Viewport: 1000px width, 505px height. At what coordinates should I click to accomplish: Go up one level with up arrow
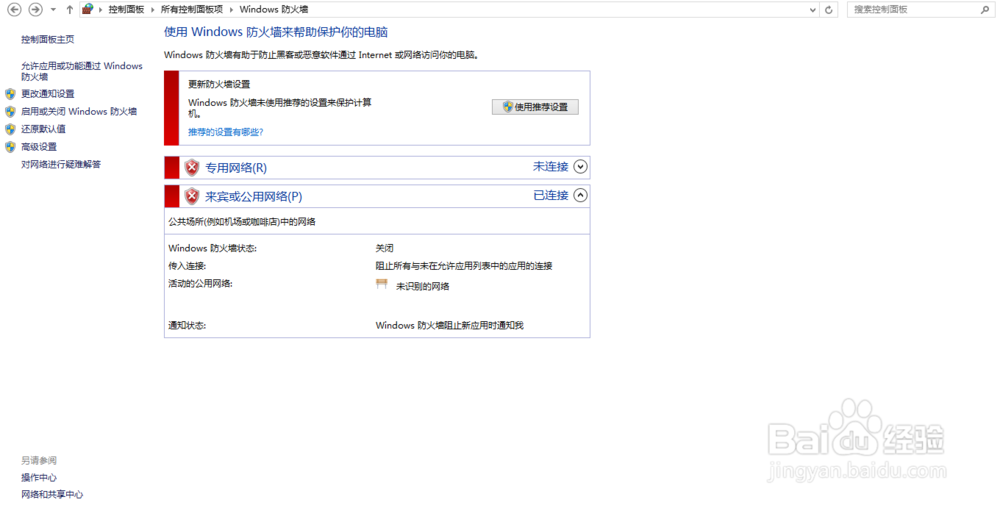tap(70, 10)
